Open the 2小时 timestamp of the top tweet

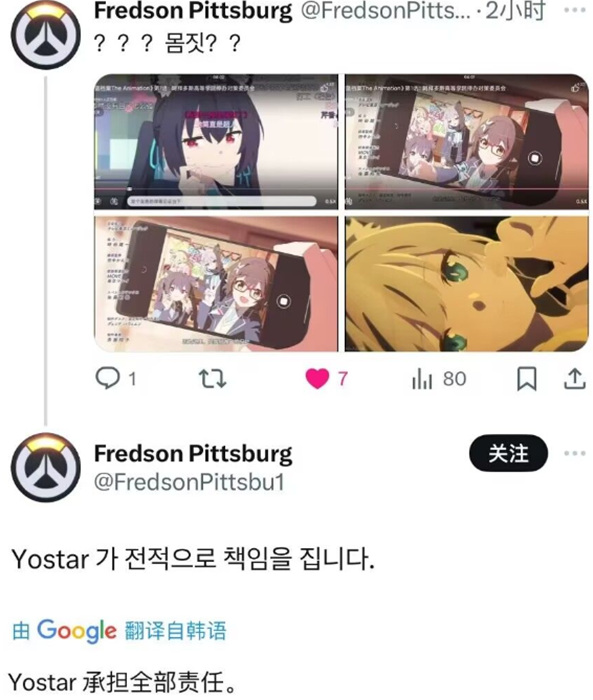pos(515,11)
